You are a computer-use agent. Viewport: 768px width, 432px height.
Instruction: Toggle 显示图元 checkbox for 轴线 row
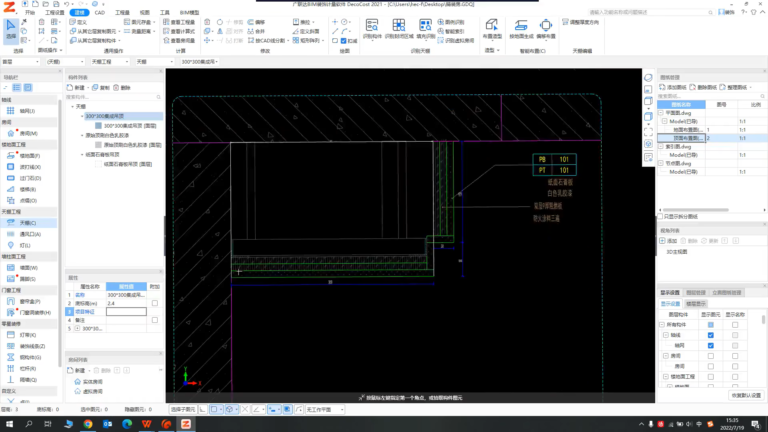[711, 336]
